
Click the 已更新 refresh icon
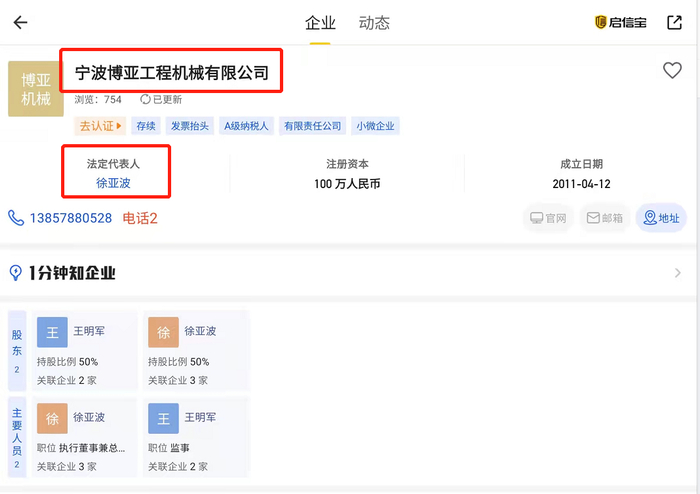point(145,99)
